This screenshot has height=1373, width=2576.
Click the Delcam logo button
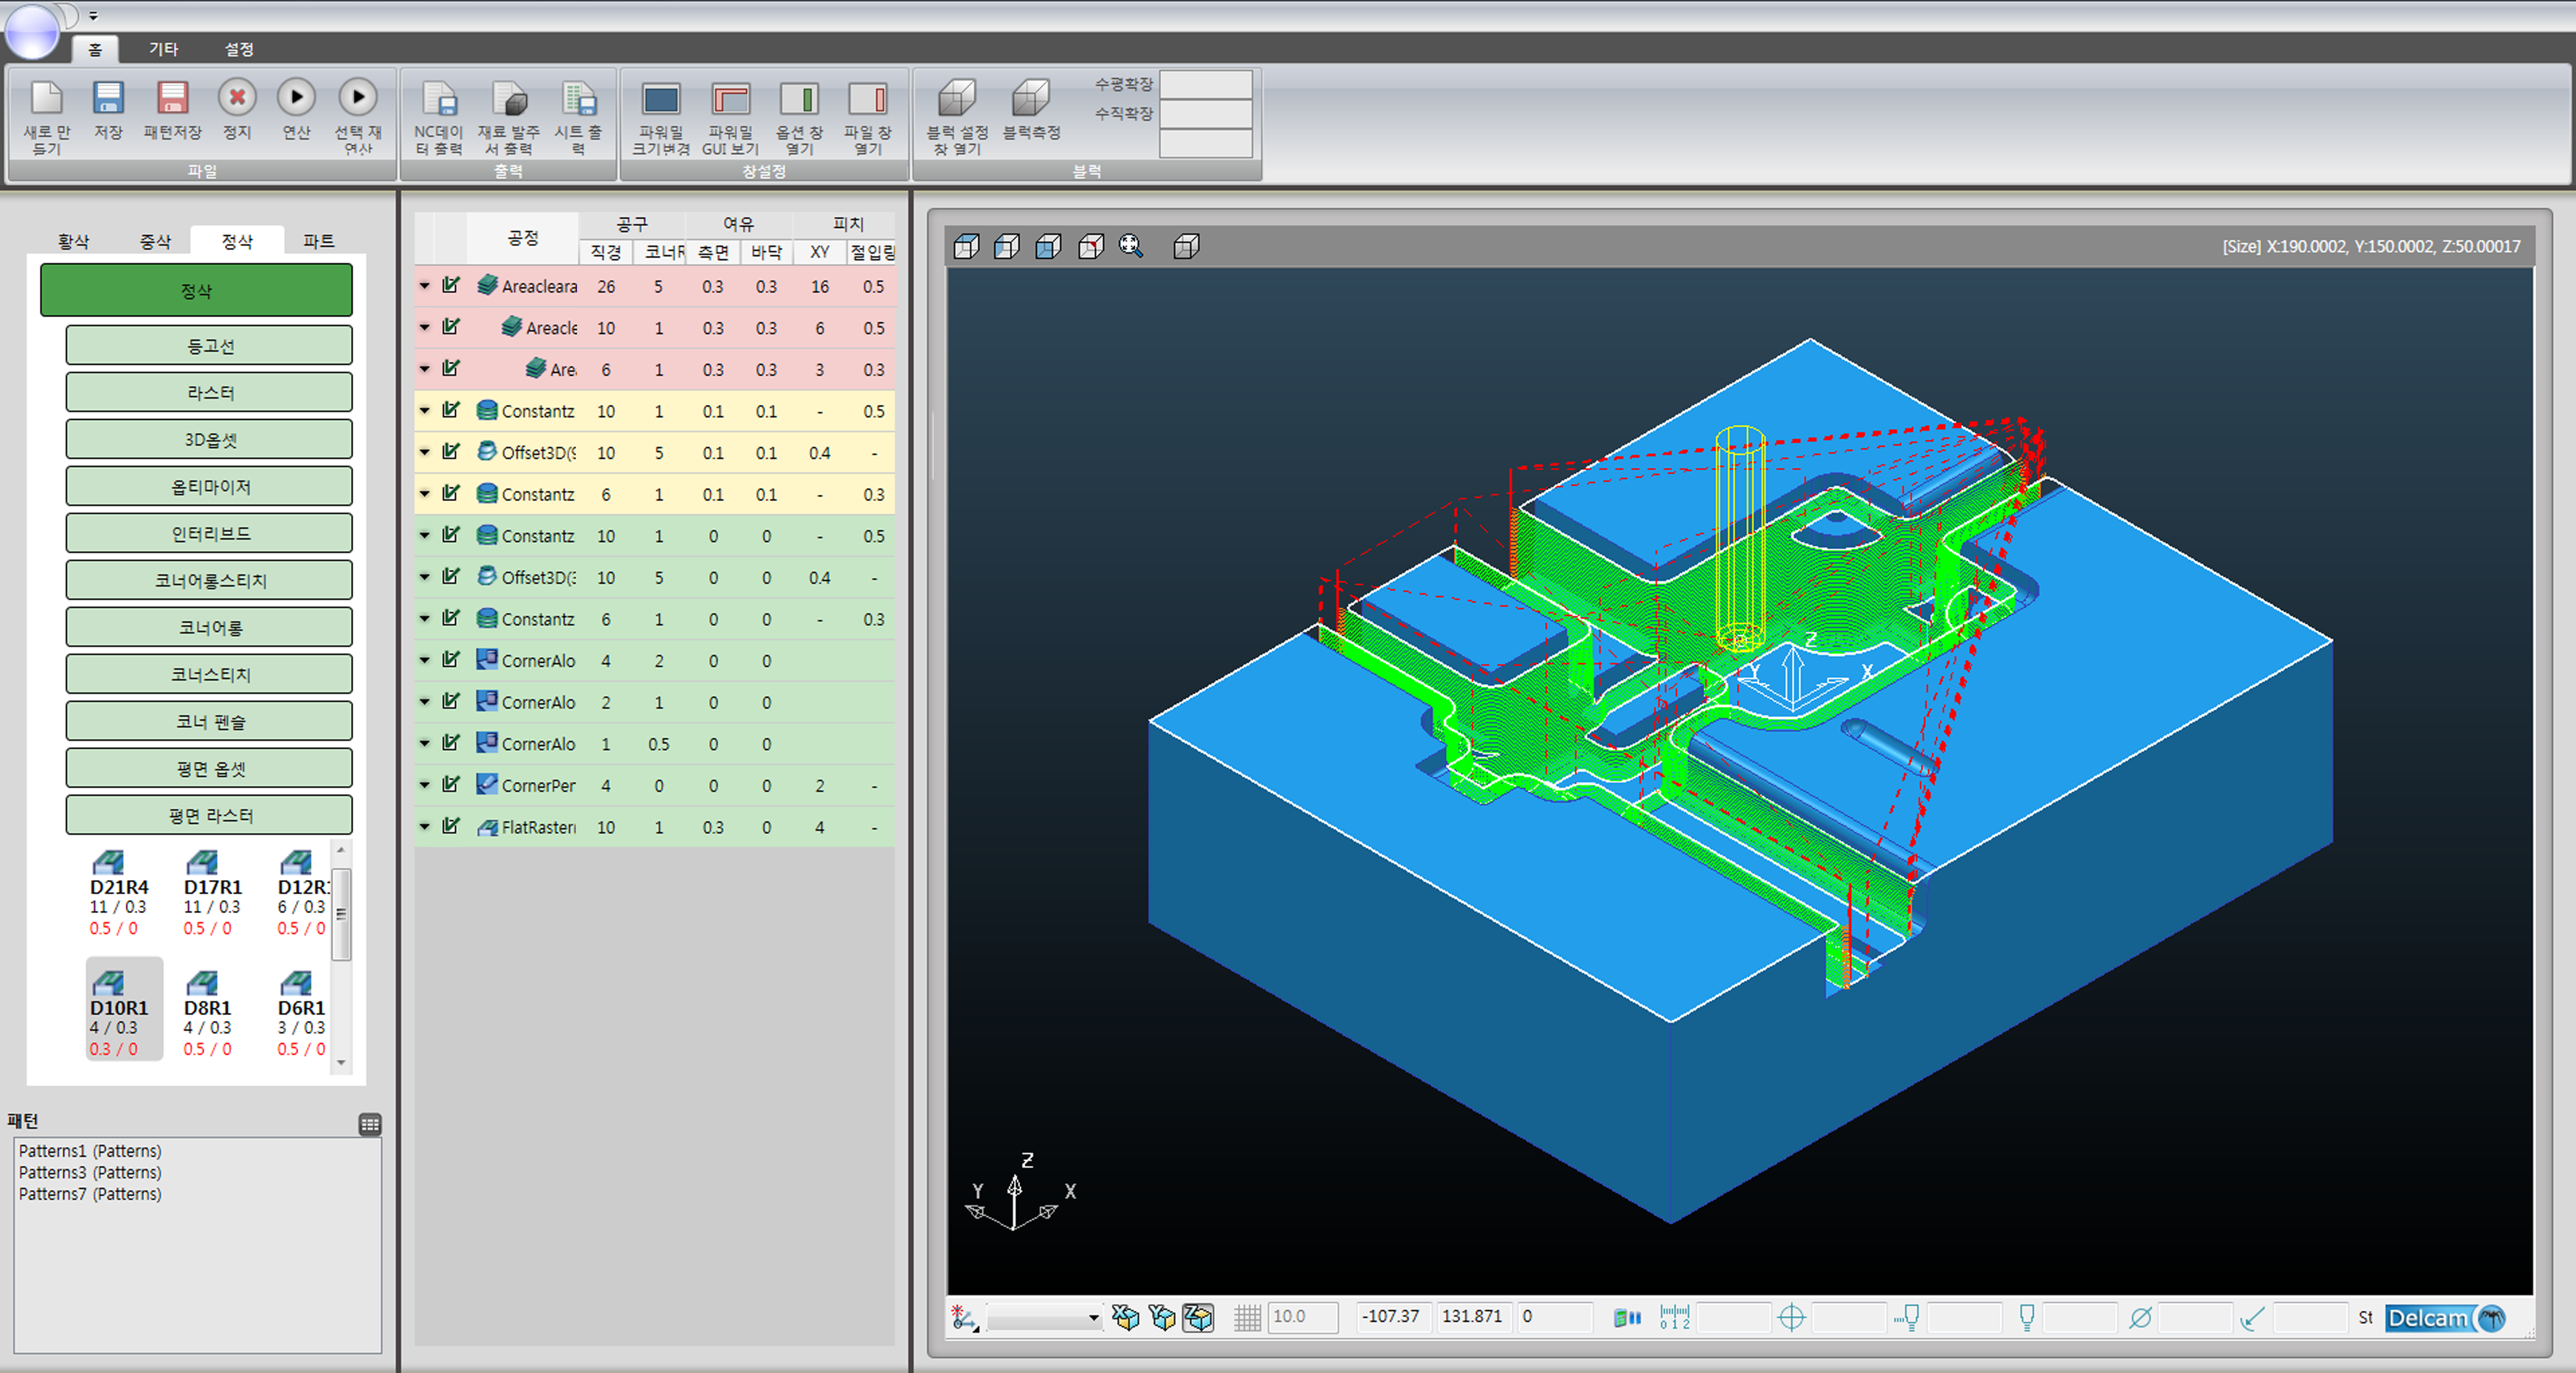[2447, 1318]
